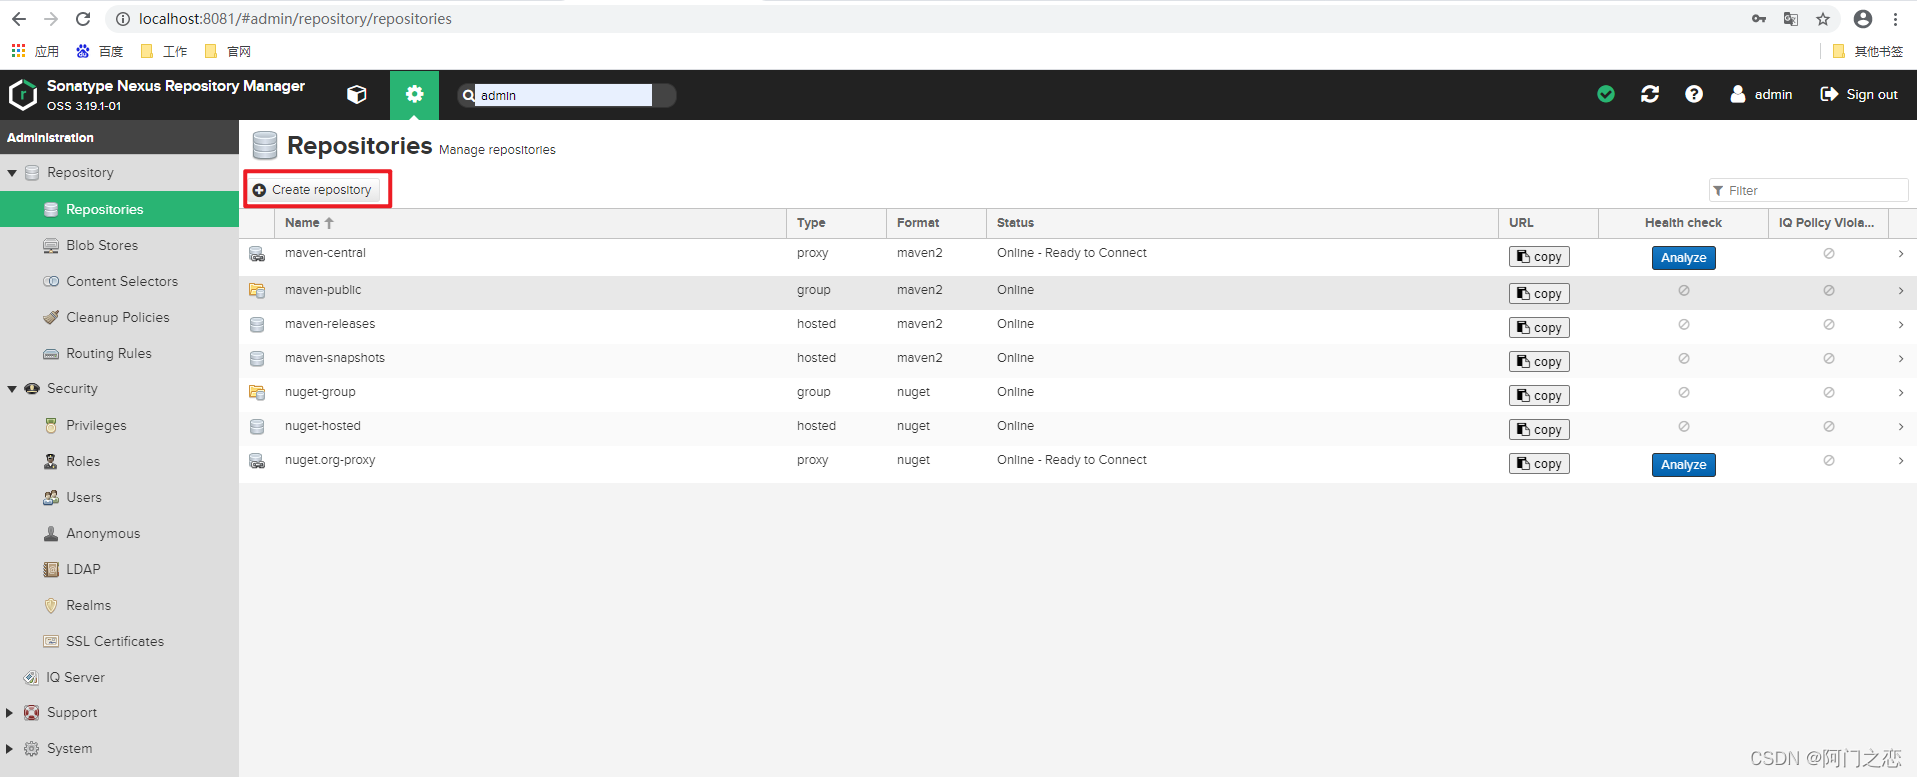
Task: Copy URL of nuget-hosted repository
Action: [x=1539, y=430]
